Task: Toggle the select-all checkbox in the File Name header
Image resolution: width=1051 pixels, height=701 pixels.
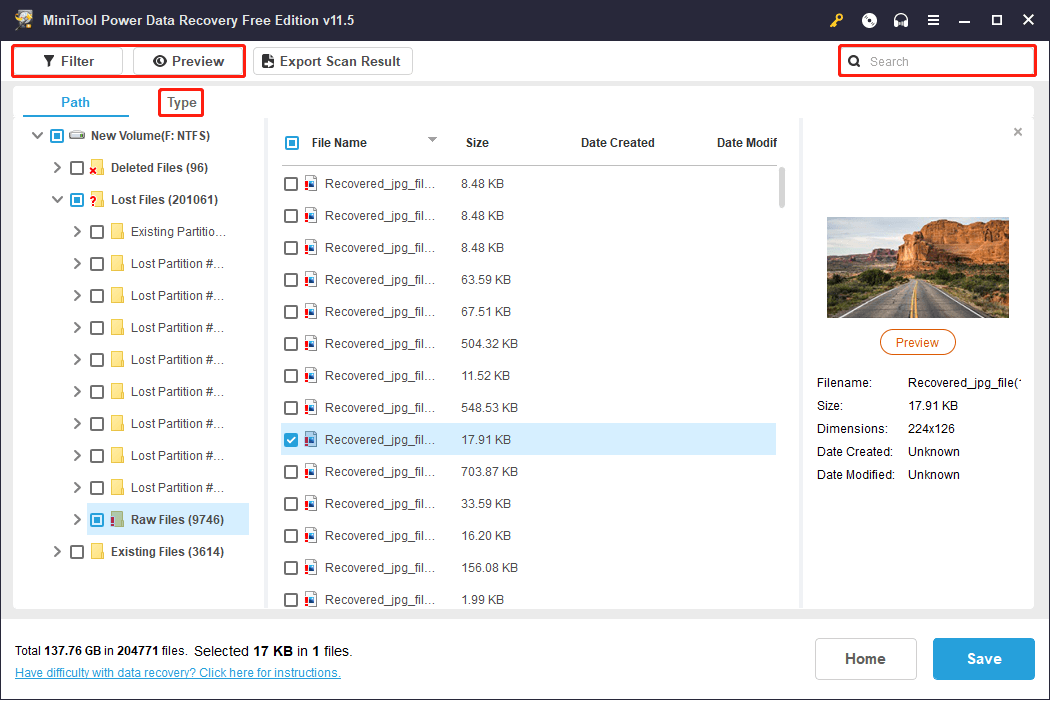Action: pyautogui.click(x=292, y=142)
